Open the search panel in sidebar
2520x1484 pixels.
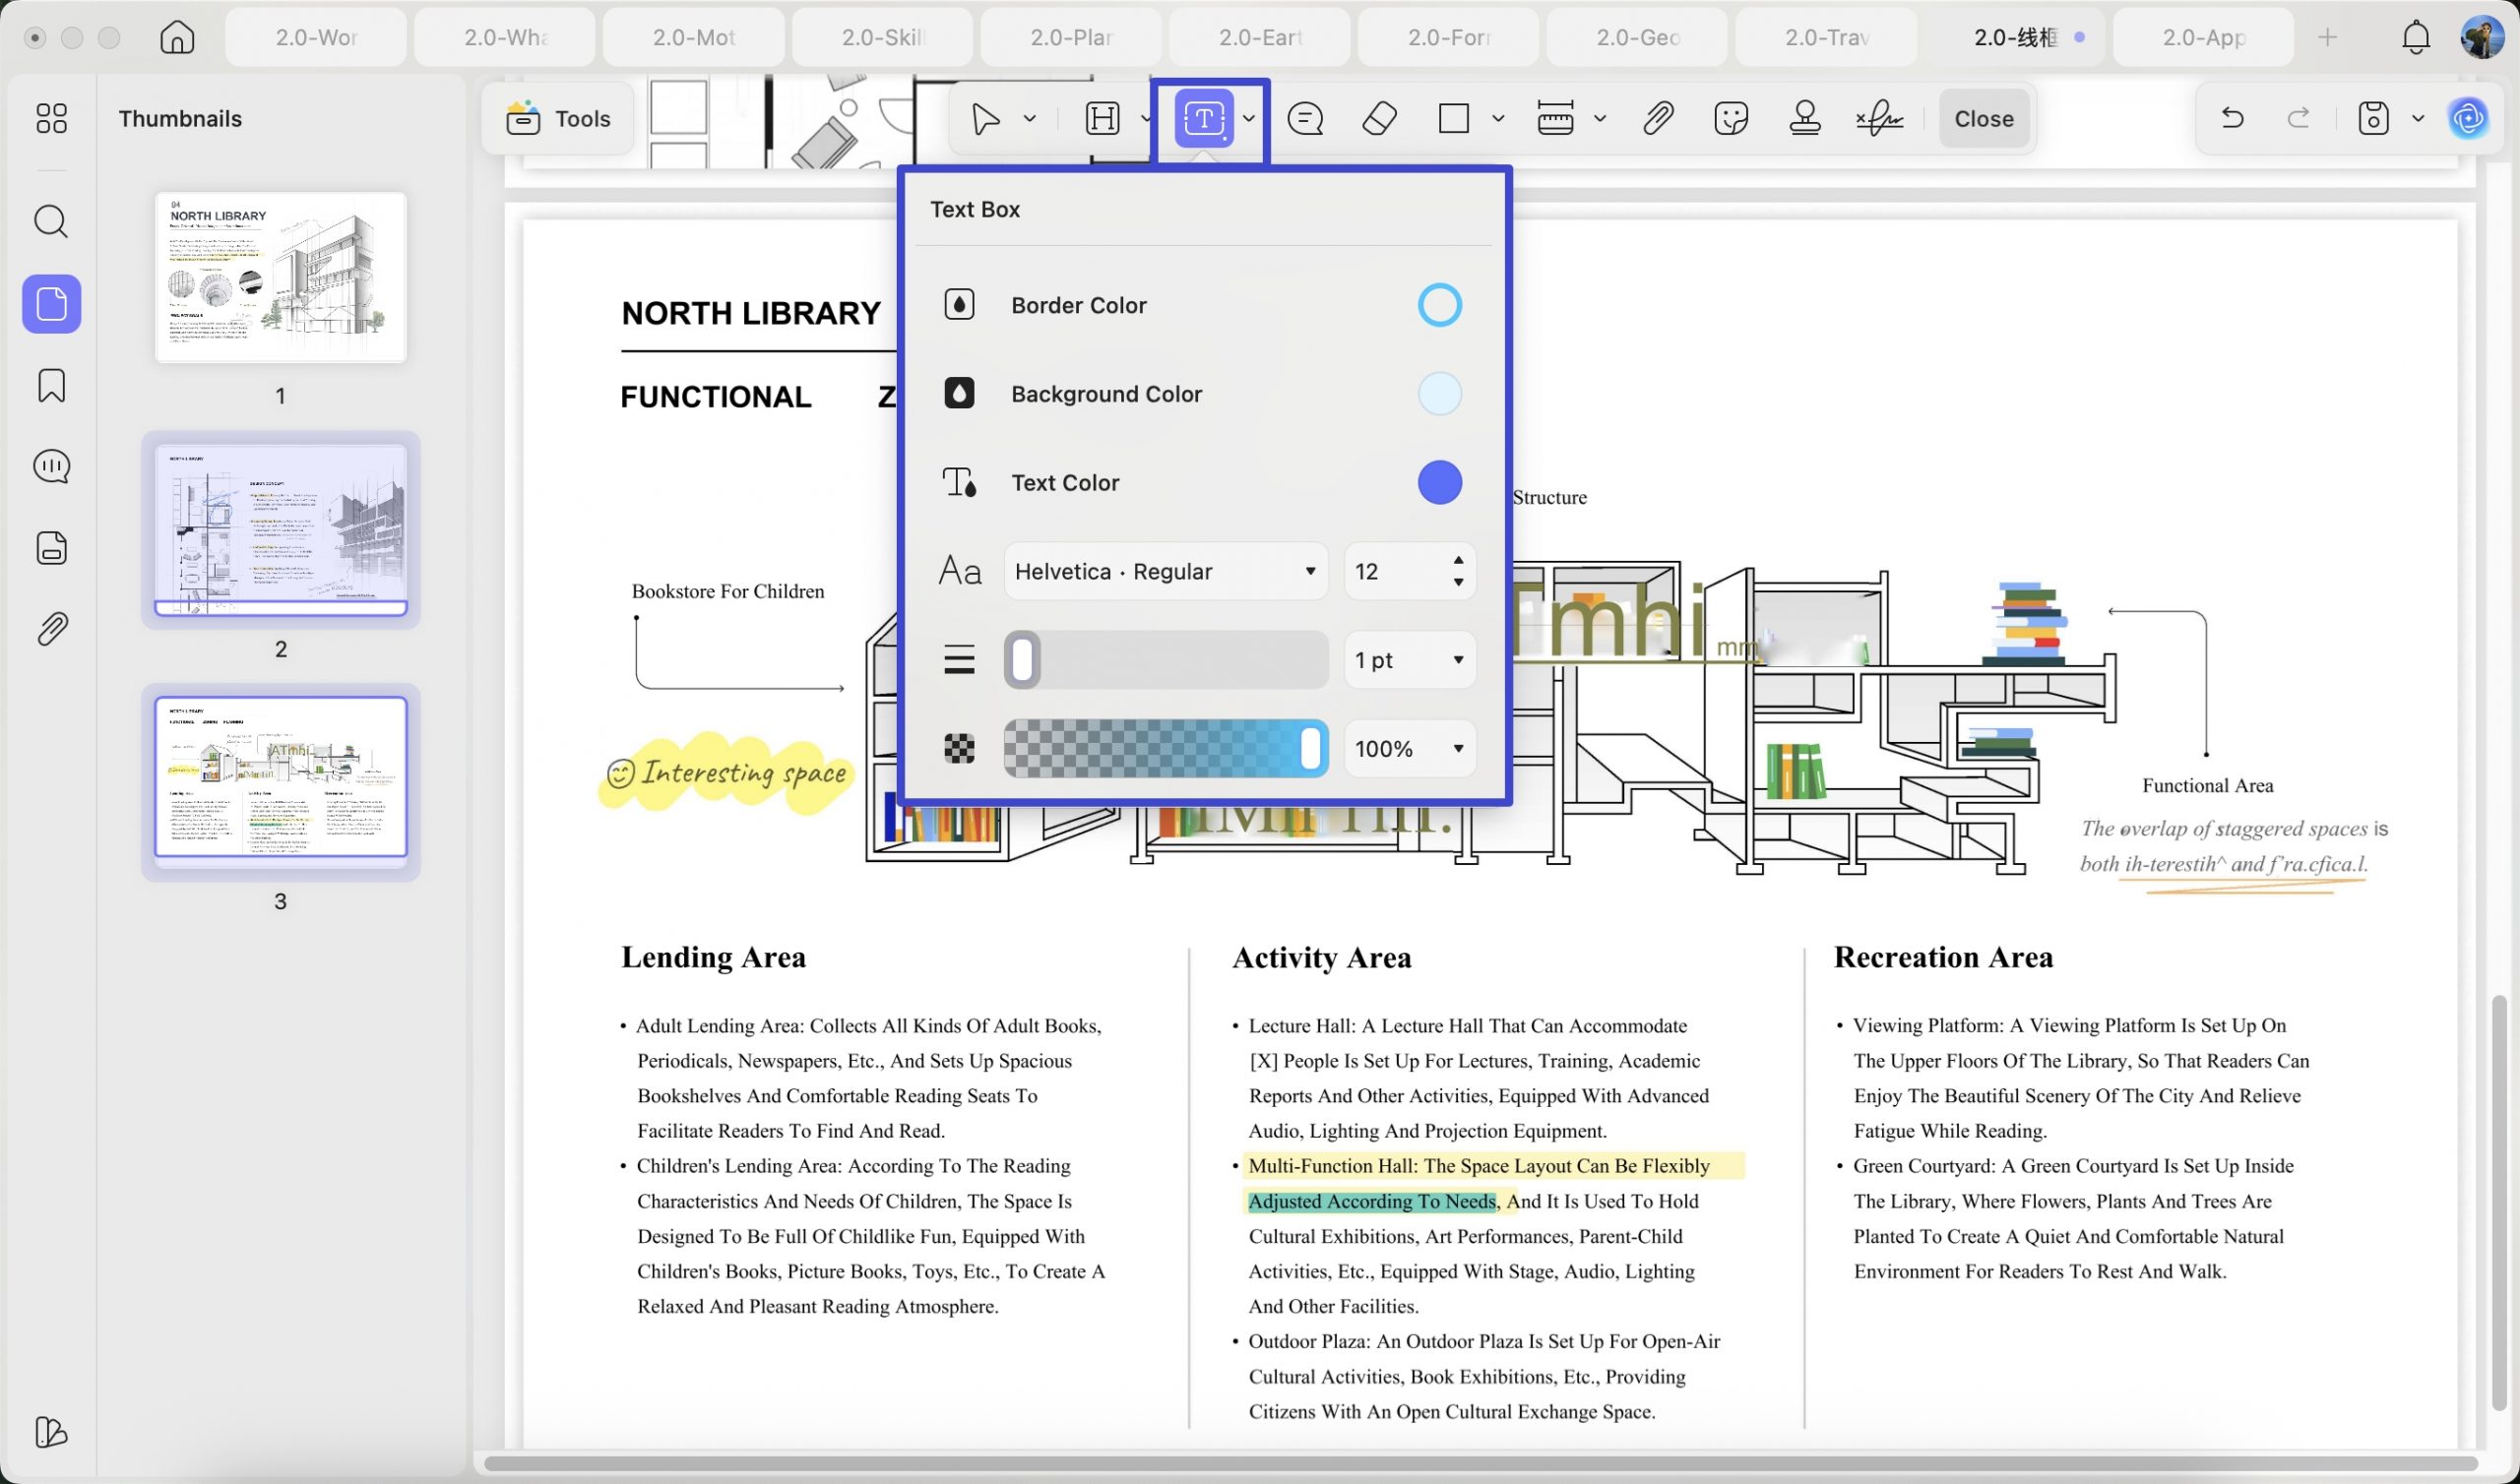point(51,221)
